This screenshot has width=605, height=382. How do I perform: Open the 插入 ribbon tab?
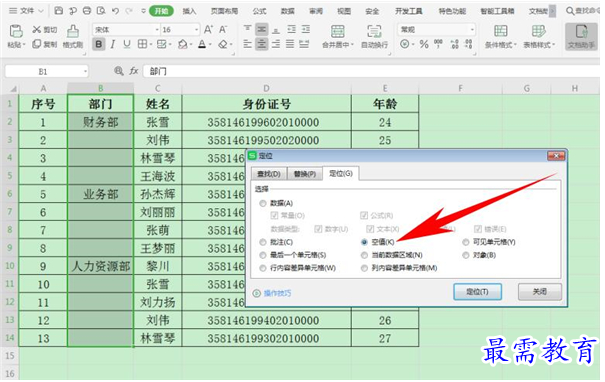pos(189,11)
